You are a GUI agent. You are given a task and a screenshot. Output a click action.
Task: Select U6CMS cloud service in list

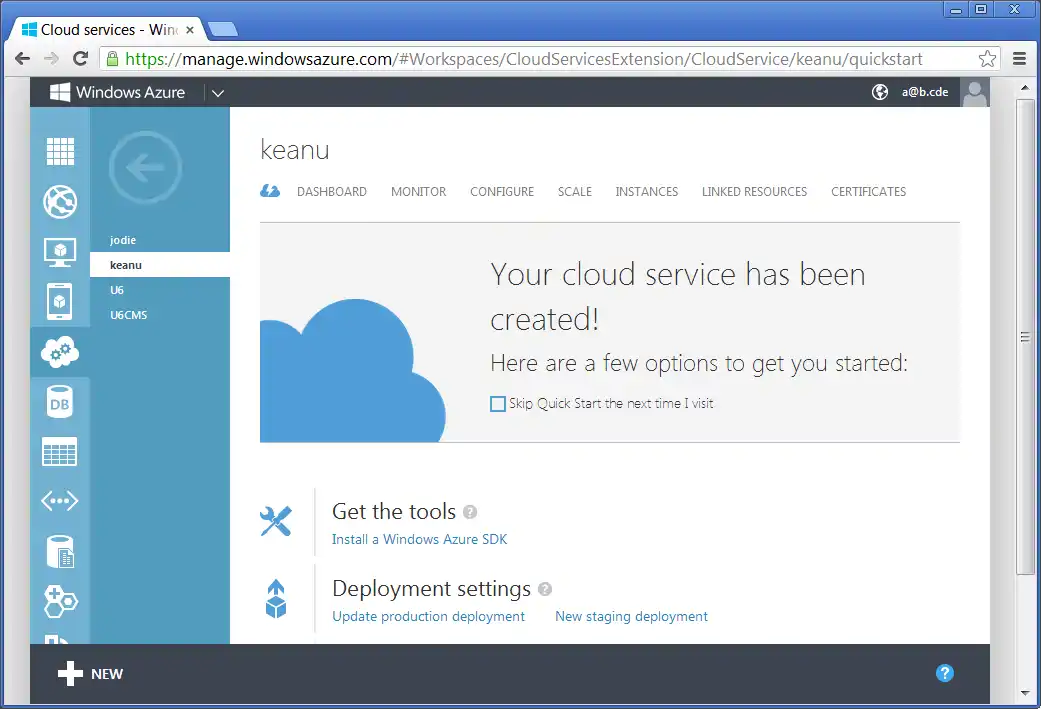point(160,315)
